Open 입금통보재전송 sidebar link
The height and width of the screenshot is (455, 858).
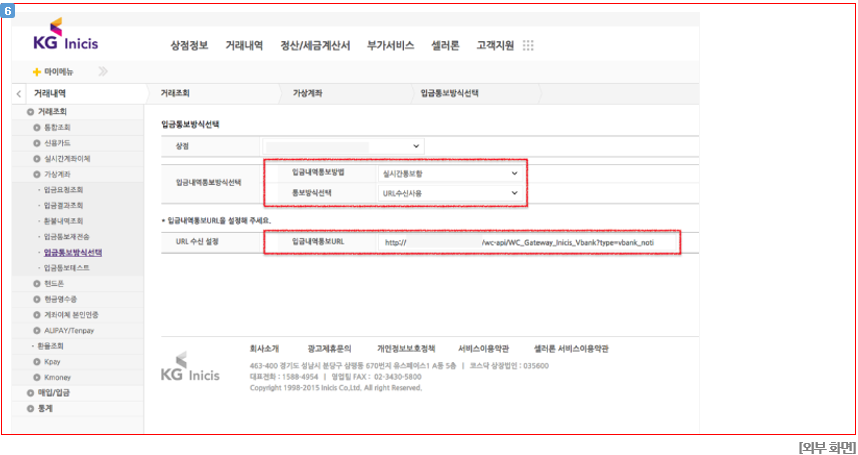pyautogui.click(x=67, y=237)
